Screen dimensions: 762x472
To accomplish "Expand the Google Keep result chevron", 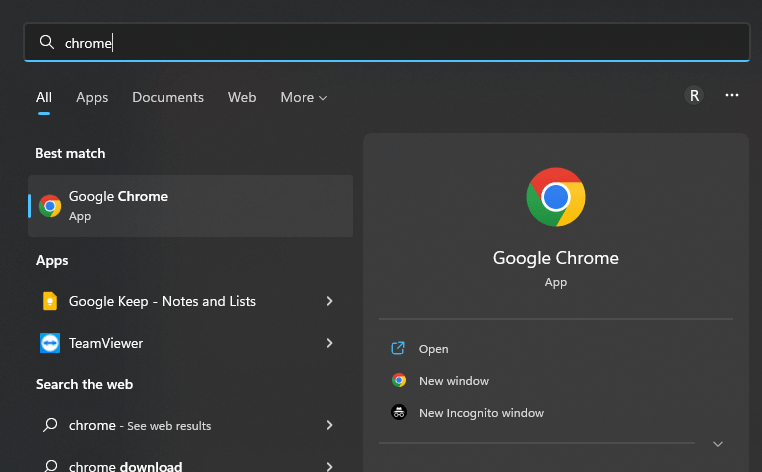I will coord(329,301).
